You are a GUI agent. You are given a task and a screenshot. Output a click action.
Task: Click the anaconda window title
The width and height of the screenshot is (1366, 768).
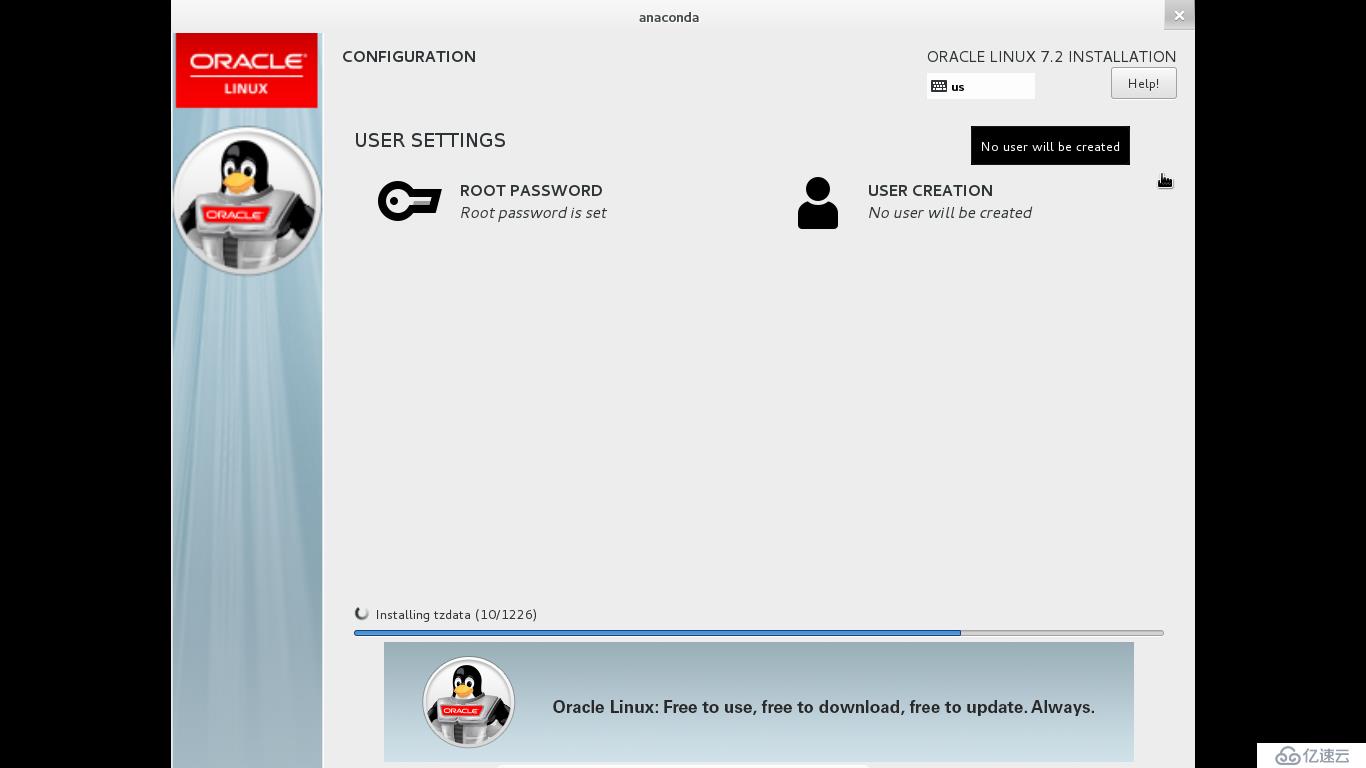[x=669, y=17]
